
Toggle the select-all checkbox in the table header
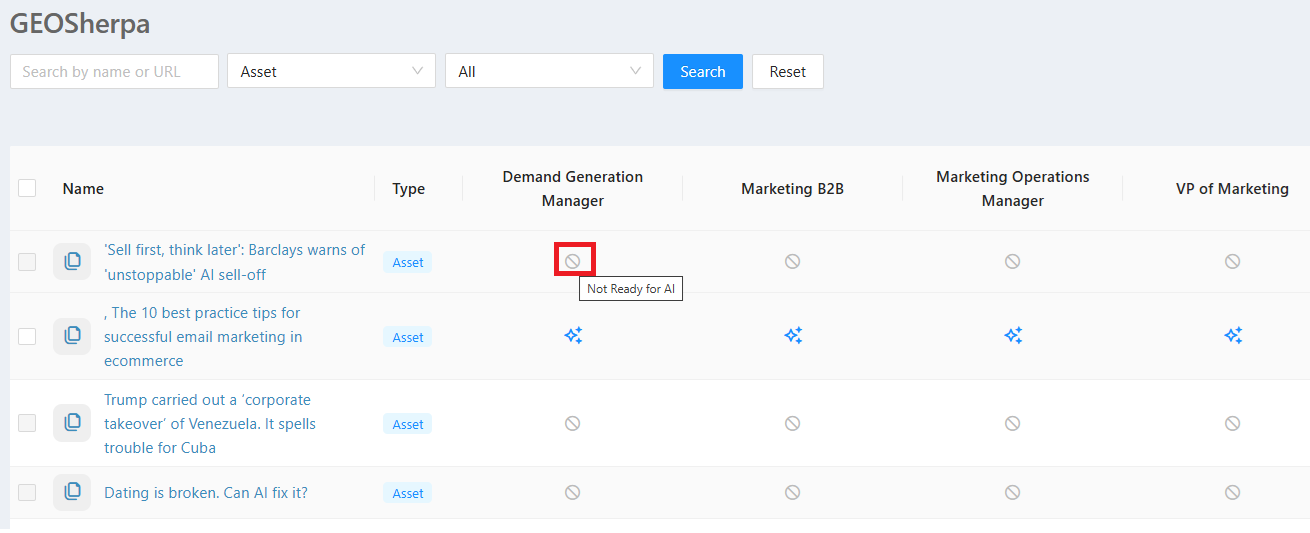[x=27, y=188]
